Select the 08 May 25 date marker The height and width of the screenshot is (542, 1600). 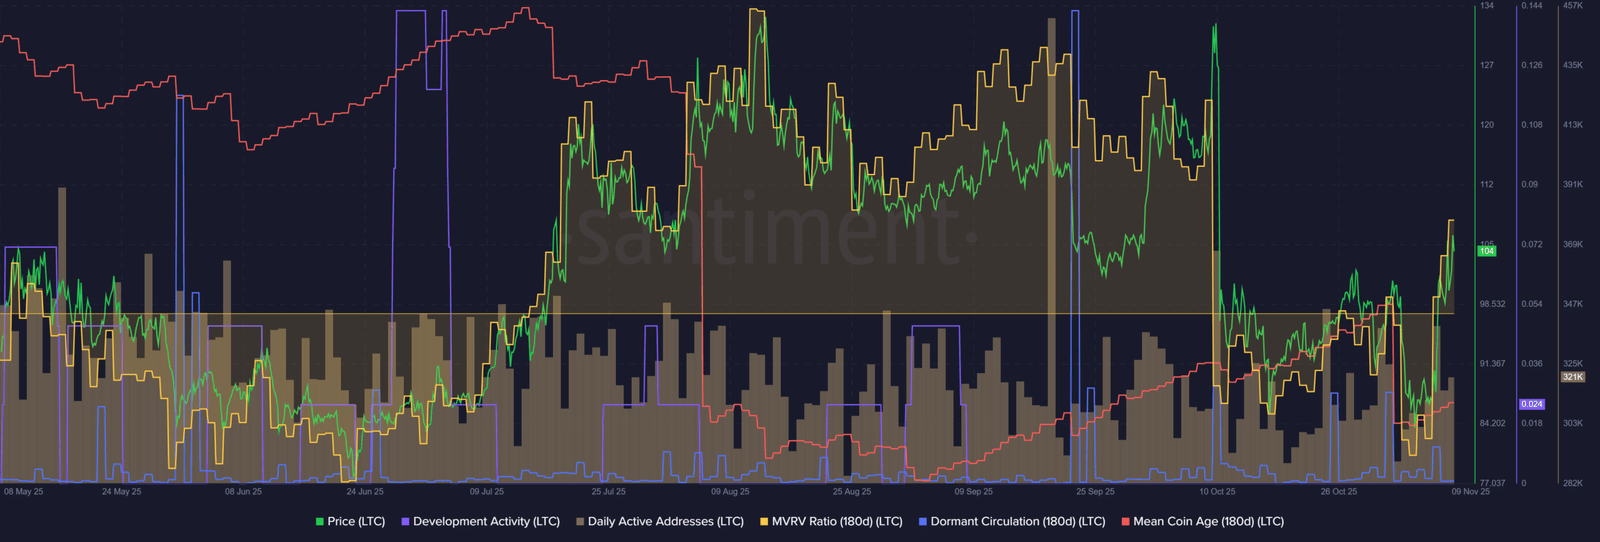[x=23, y=492]
